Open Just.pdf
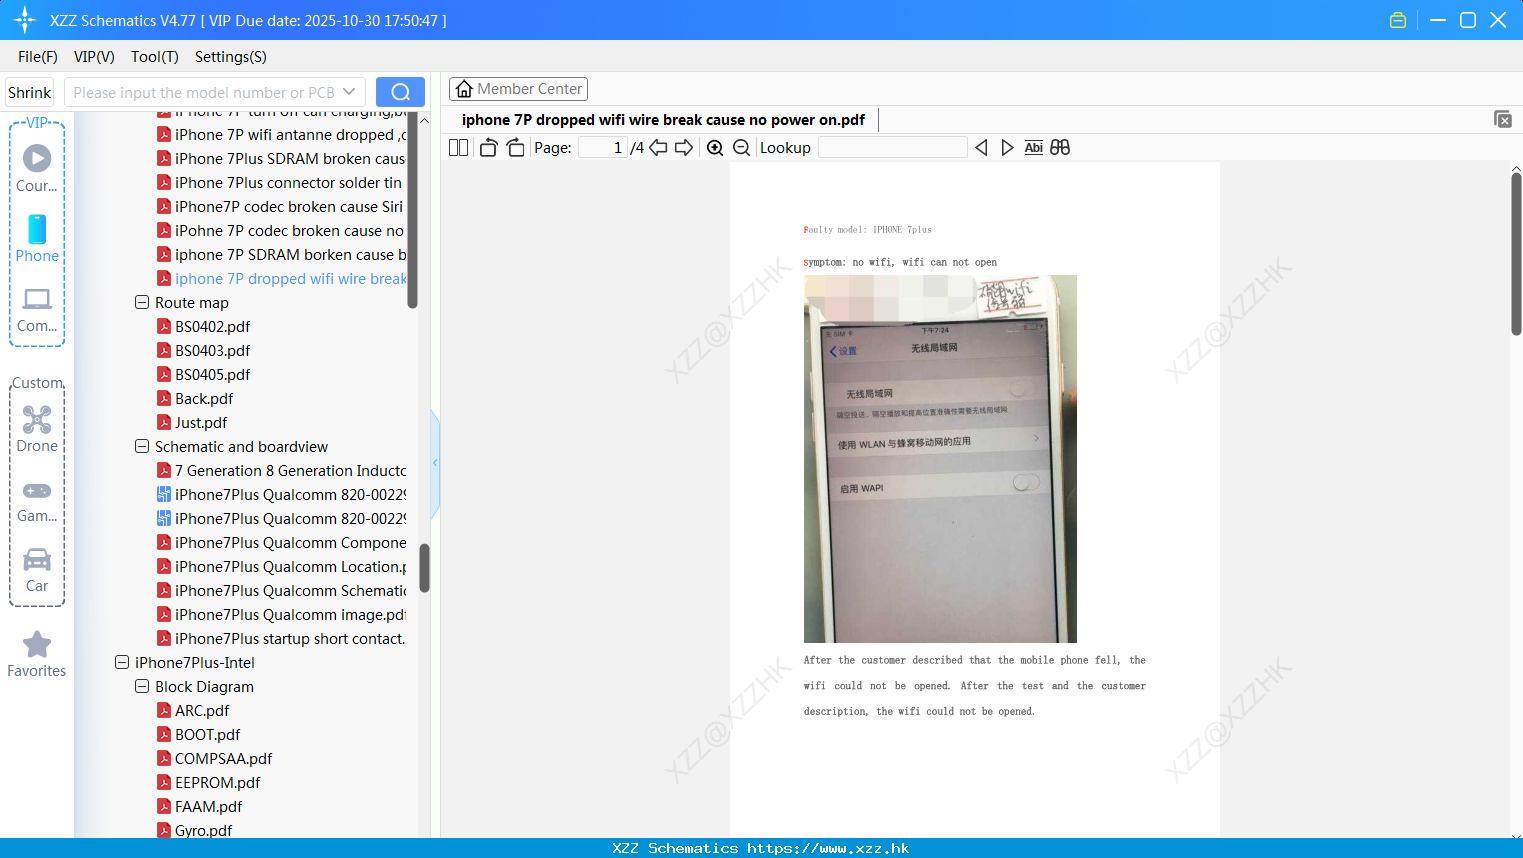Screen dimensions: 1523x858 coord(192,422)
